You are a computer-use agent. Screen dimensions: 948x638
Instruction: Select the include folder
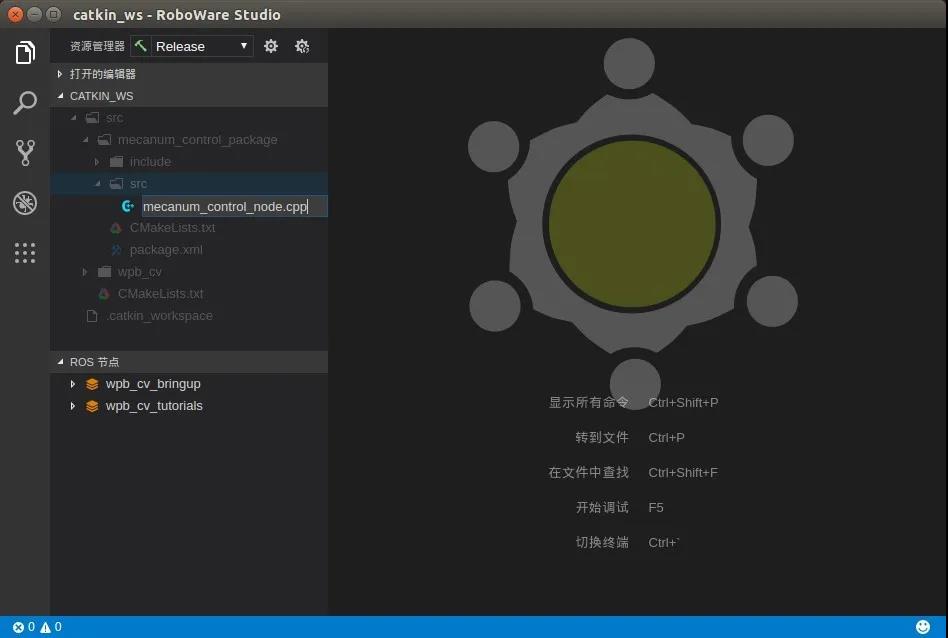(x=150, y=161)
